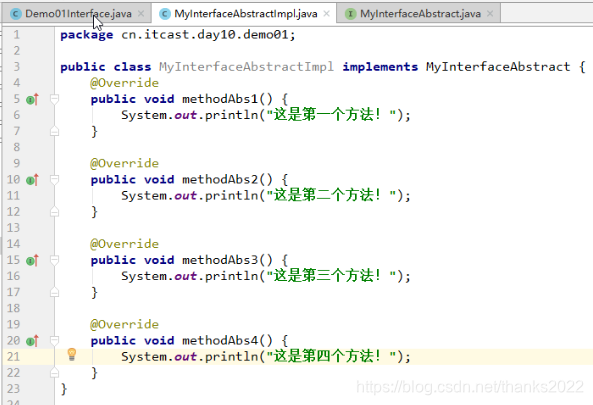Screen dimensions: 593x405
Task: Click line number 1 in the gutter
Action: 16,35
